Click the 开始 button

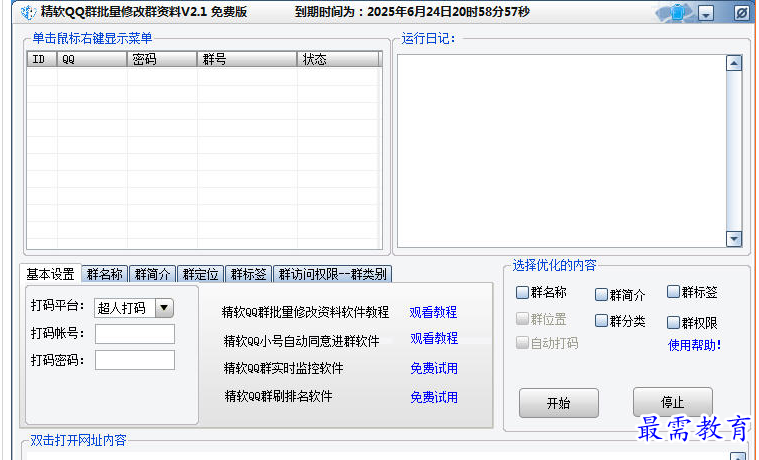pyautogui.click(x=559, y=403)
